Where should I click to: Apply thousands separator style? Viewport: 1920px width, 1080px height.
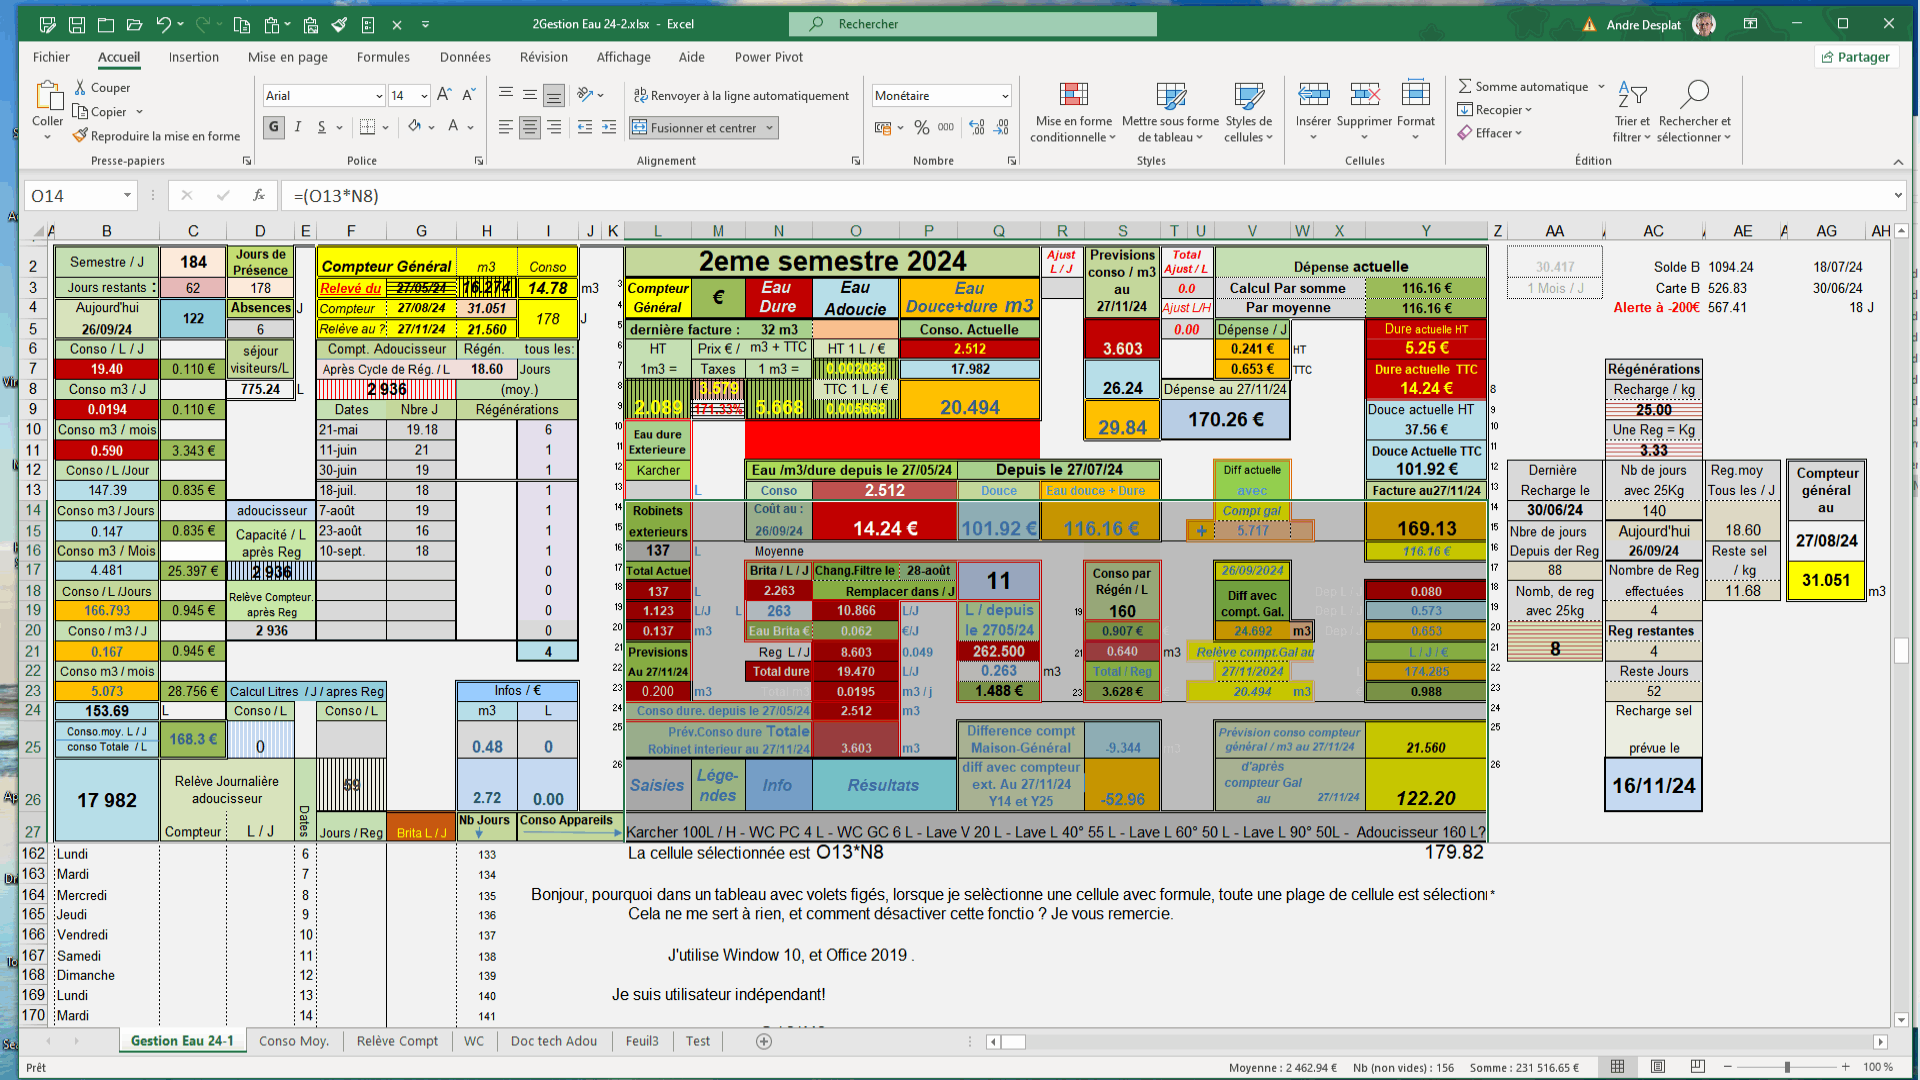[x=946, y=127]
